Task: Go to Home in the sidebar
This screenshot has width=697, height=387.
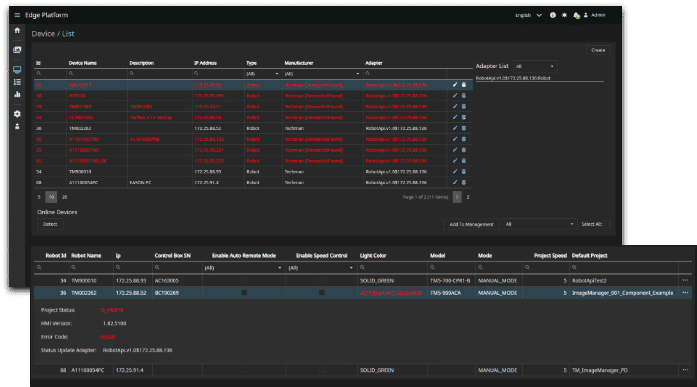Action: (17, 30)
